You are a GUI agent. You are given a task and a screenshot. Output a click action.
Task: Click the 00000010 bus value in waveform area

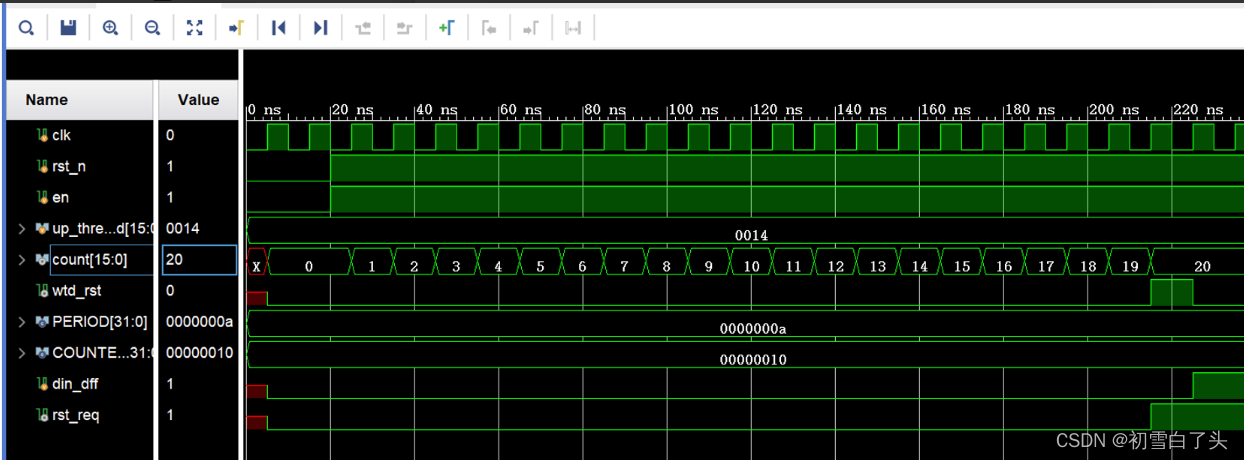click(x=752, y=359)
